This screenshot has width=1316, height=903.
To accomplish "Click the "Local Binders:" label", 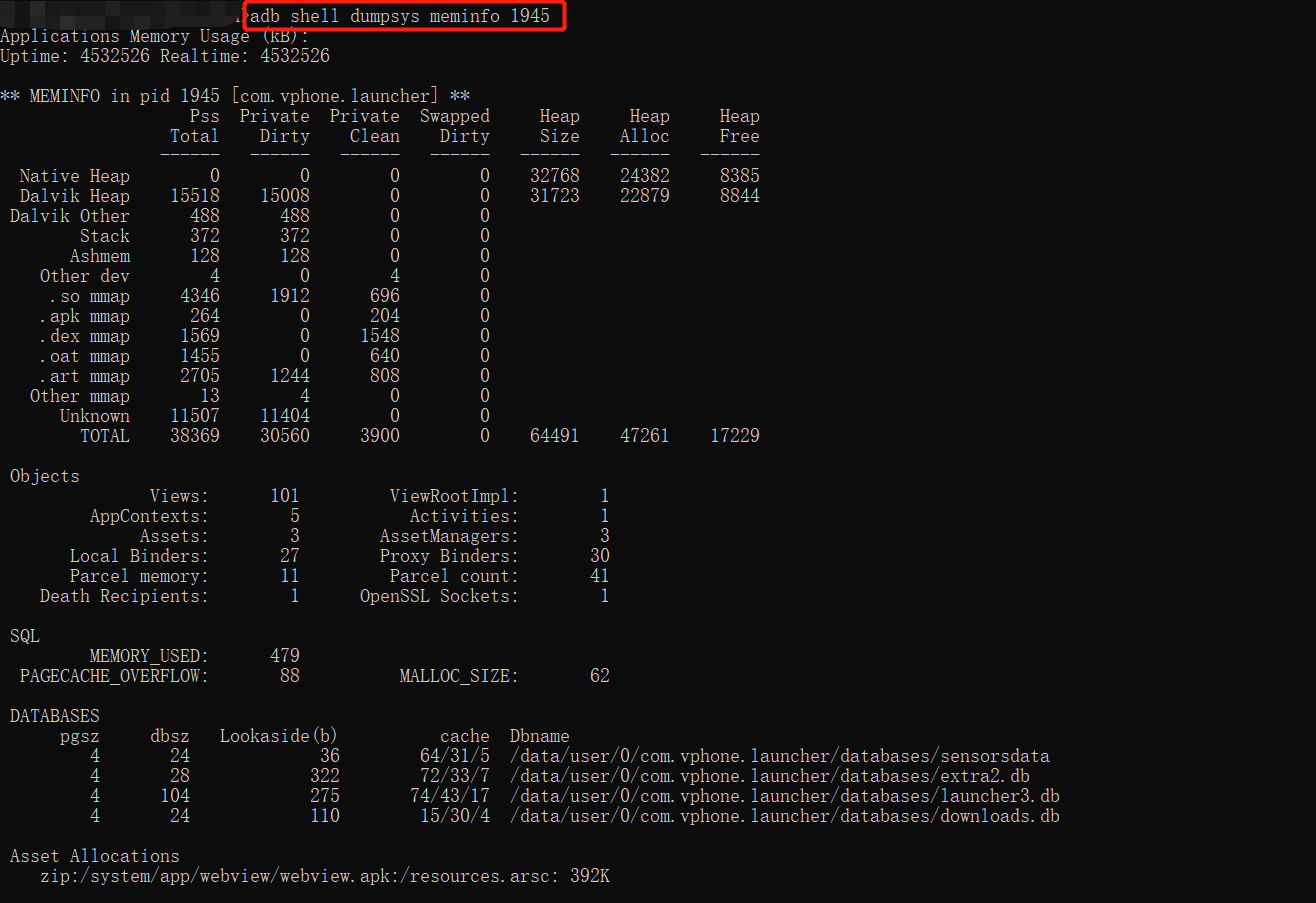I will pos(140,556).
